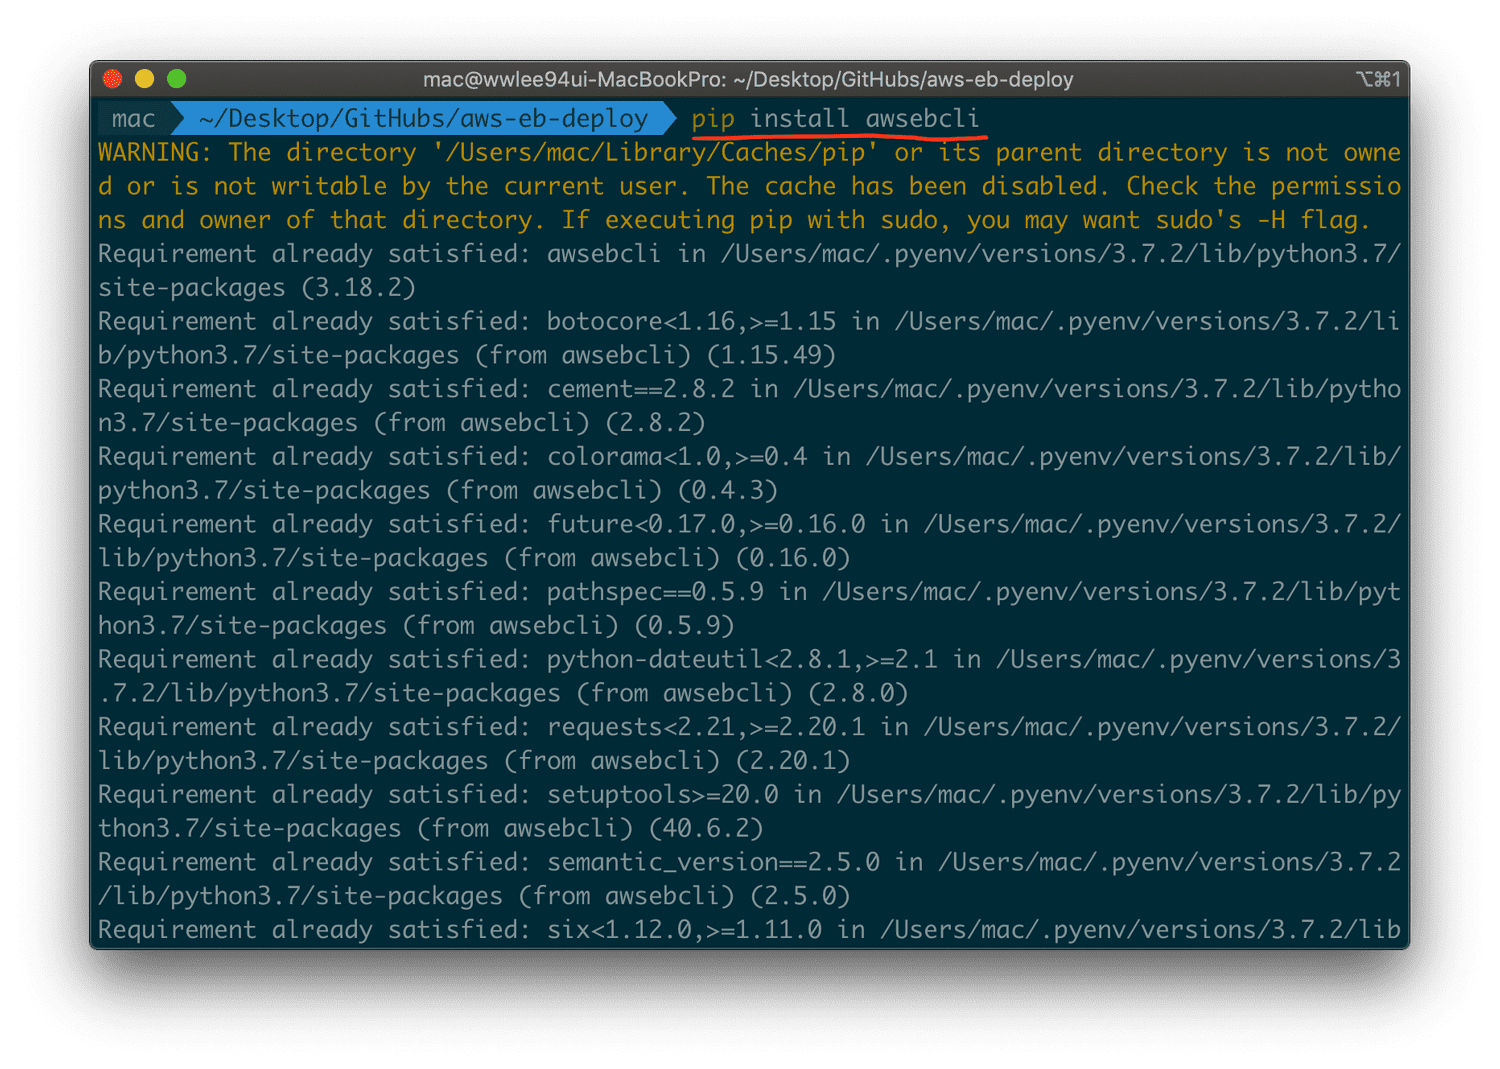Click the blue path segment ~/Desktop/GitHubs/aws-eb-deploy

tap(423, 119)
